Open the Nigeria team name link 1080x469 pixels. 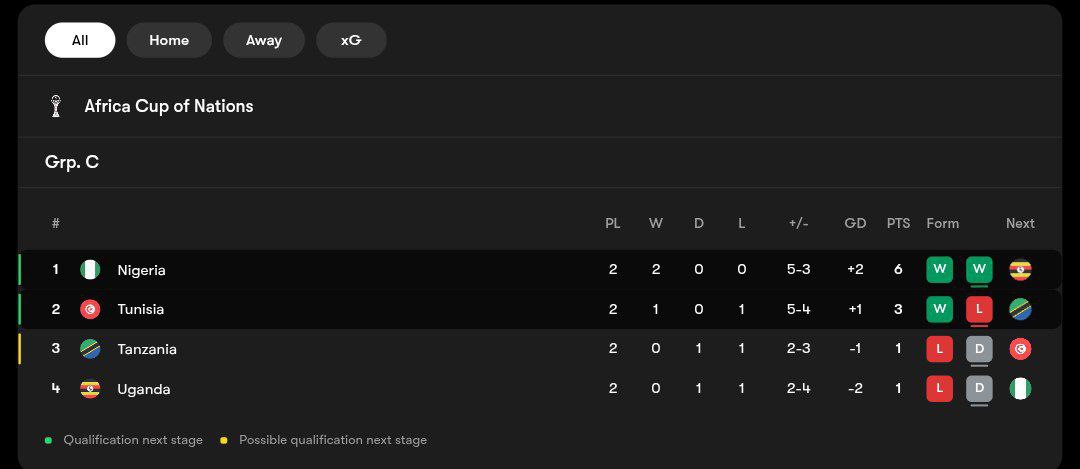tap(141, 270)
